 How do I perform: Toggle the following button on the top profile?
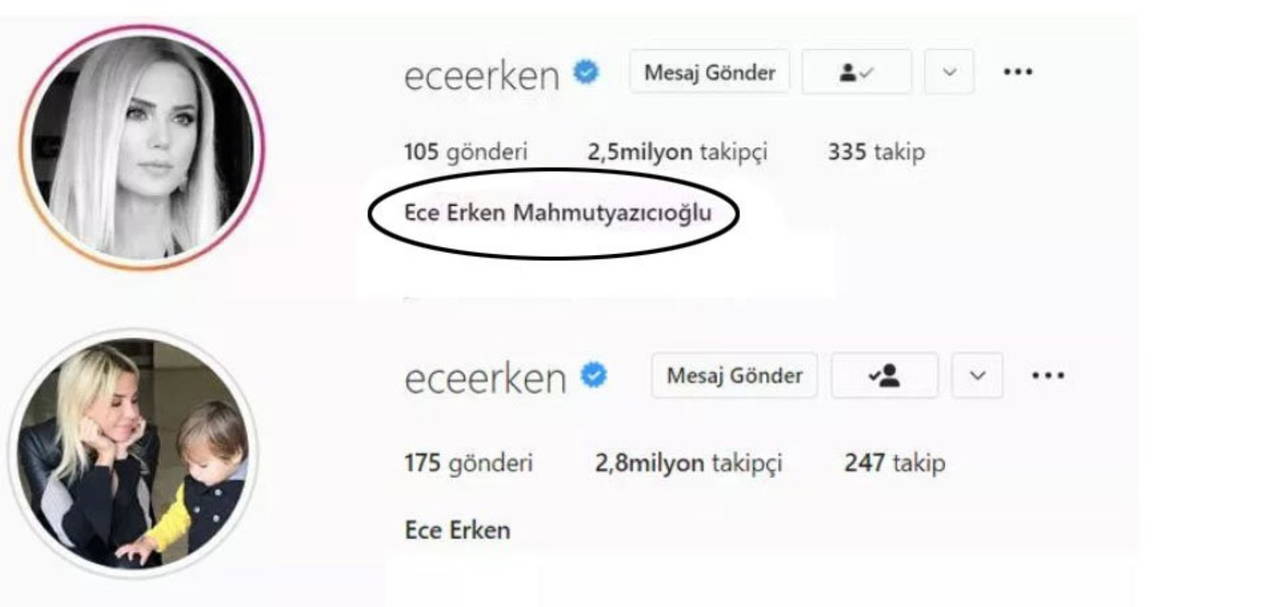(857, 73)
